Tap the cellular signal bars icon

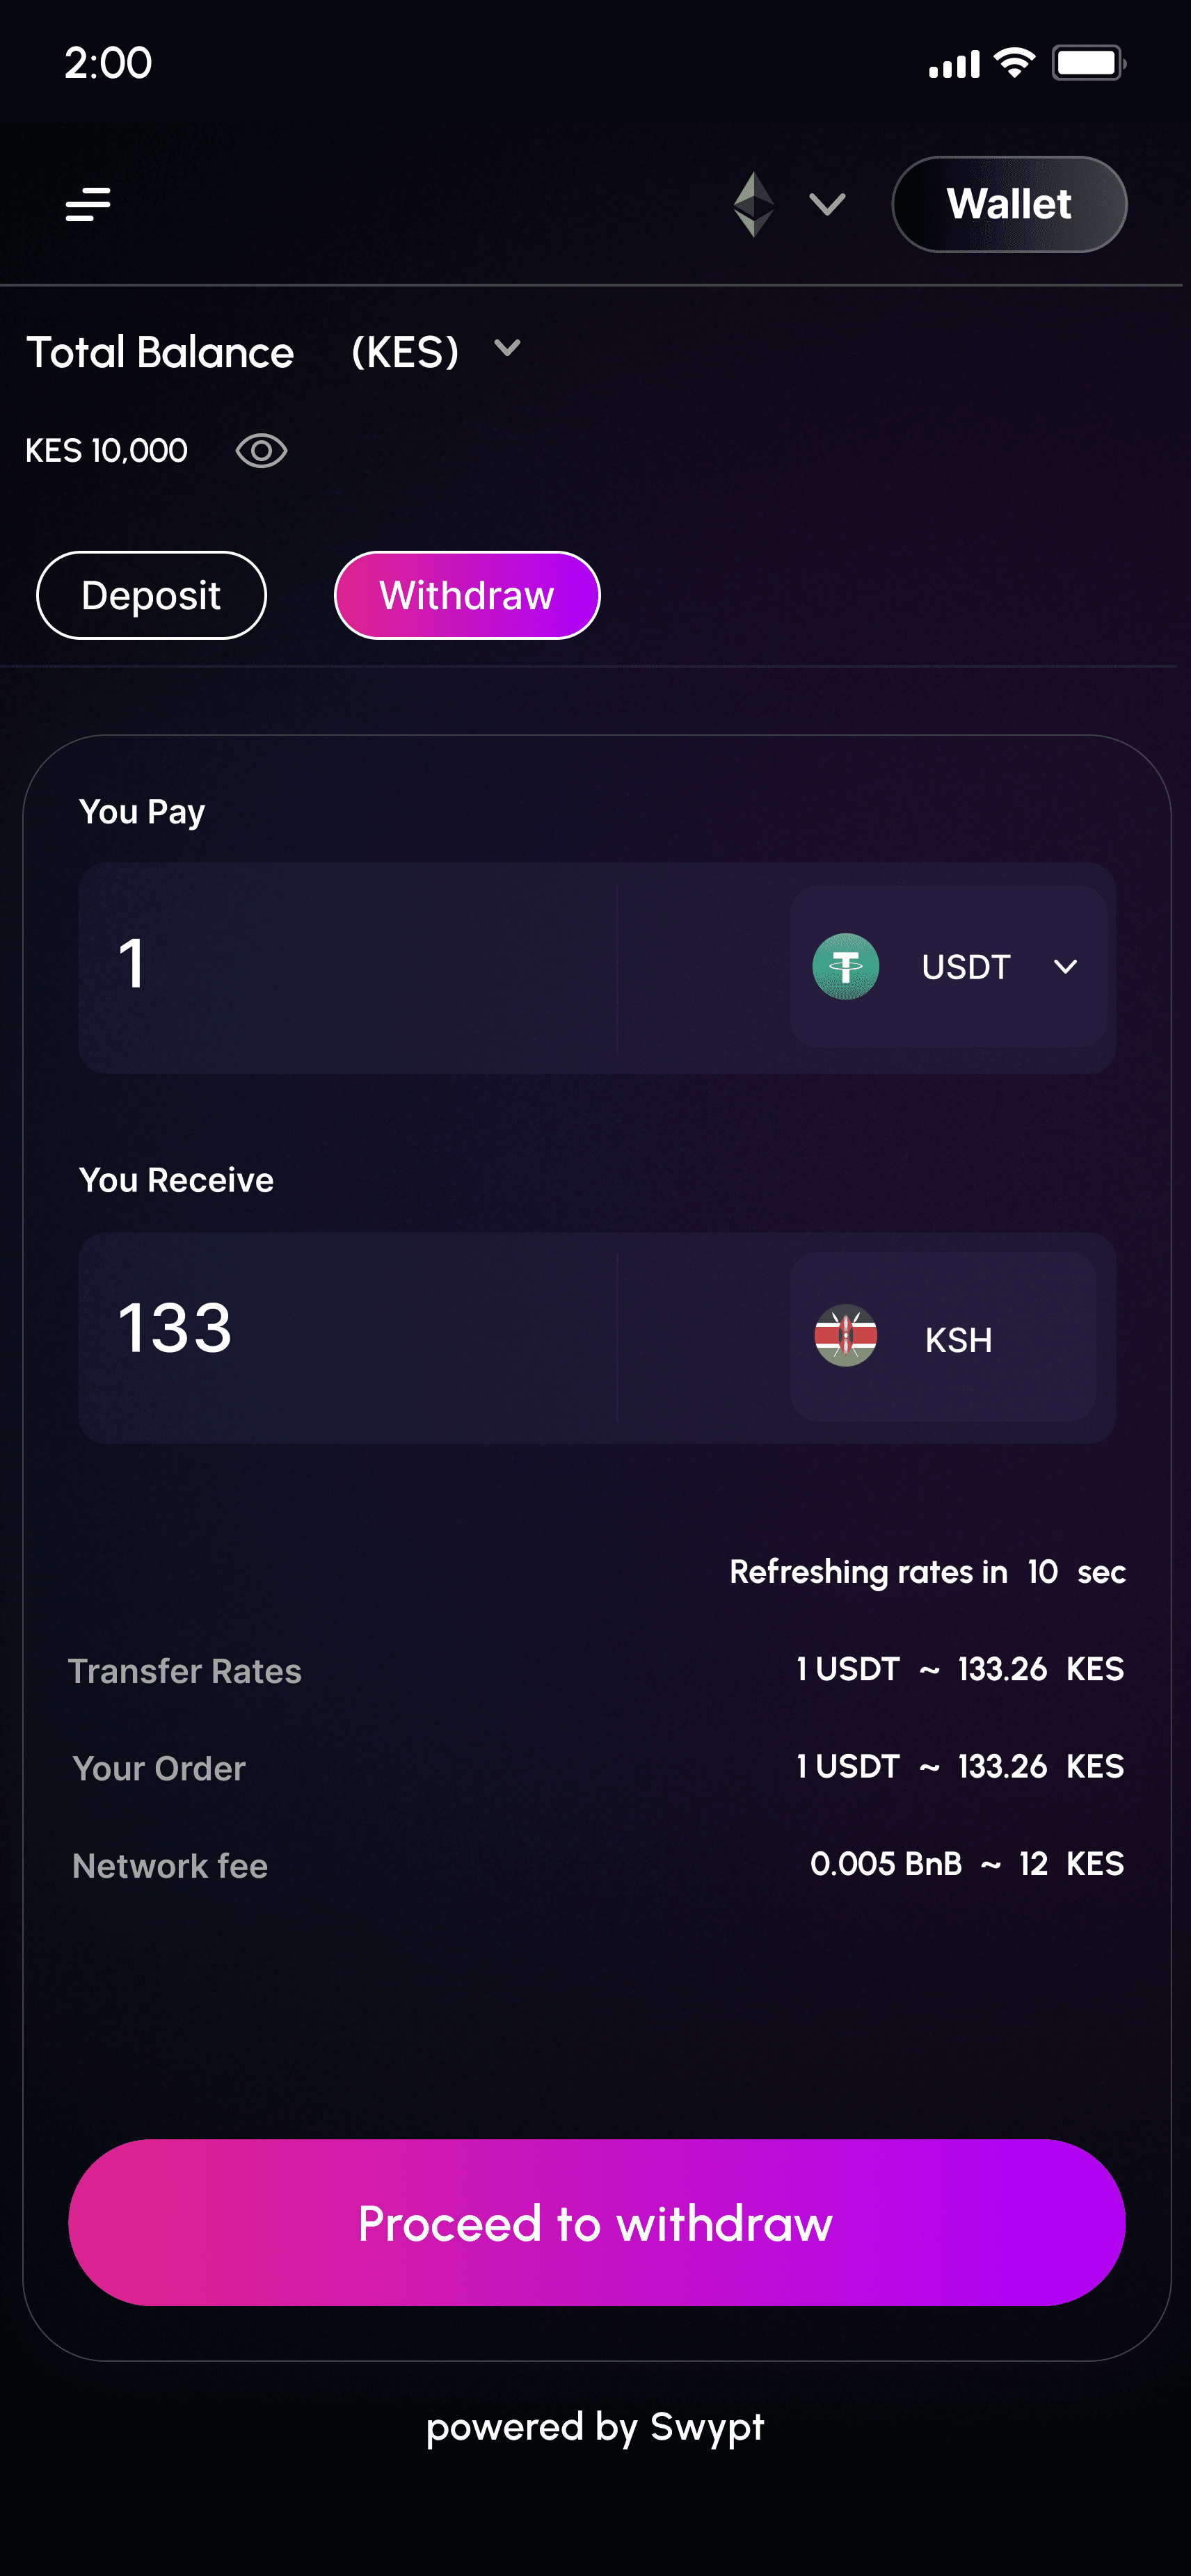coord(954,65)
